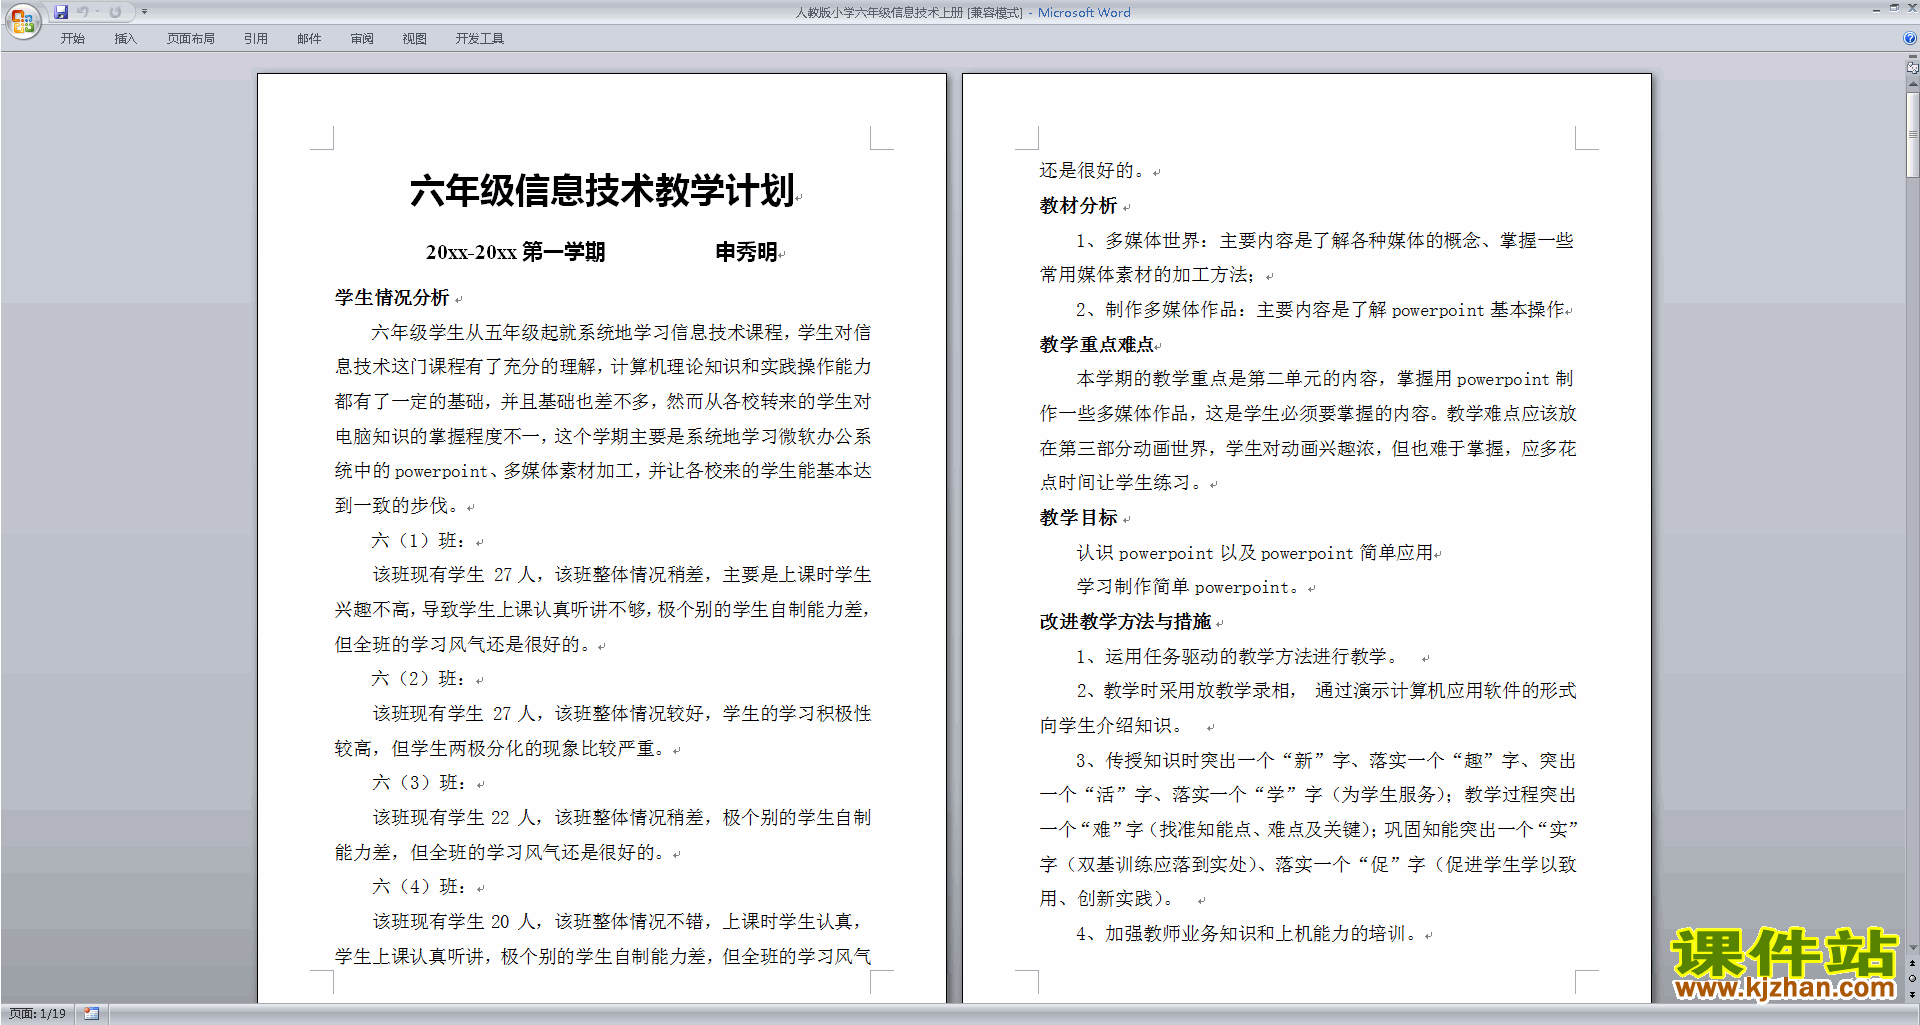Click the line 1、运用任务驱动的教学方法进行教学。
The image size is (1920, 1025).
pyautogui.click(x=1240, y=657)
